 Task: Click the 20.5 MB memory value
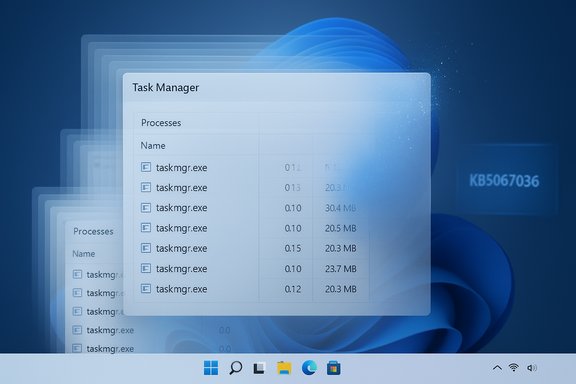[x=341, y=229]
